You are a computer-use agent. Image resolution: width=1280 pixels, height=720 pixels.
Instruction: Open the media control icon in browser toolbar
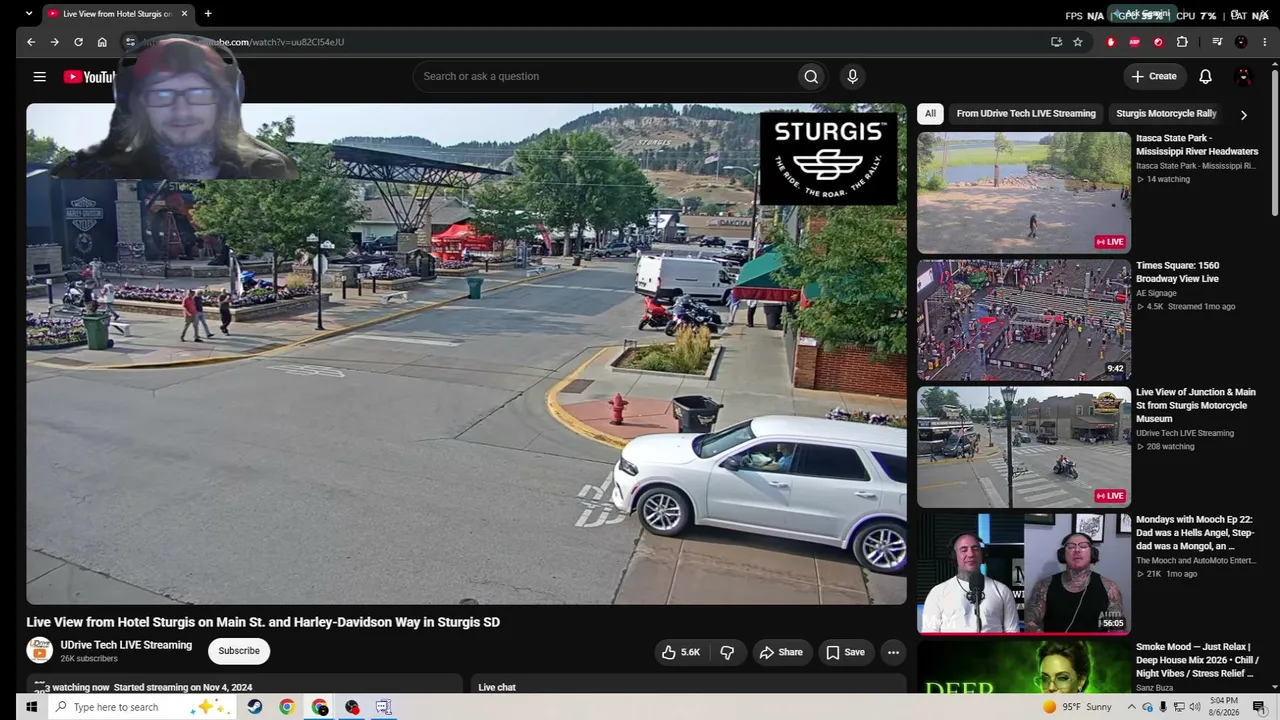[x=1217, y=42]
